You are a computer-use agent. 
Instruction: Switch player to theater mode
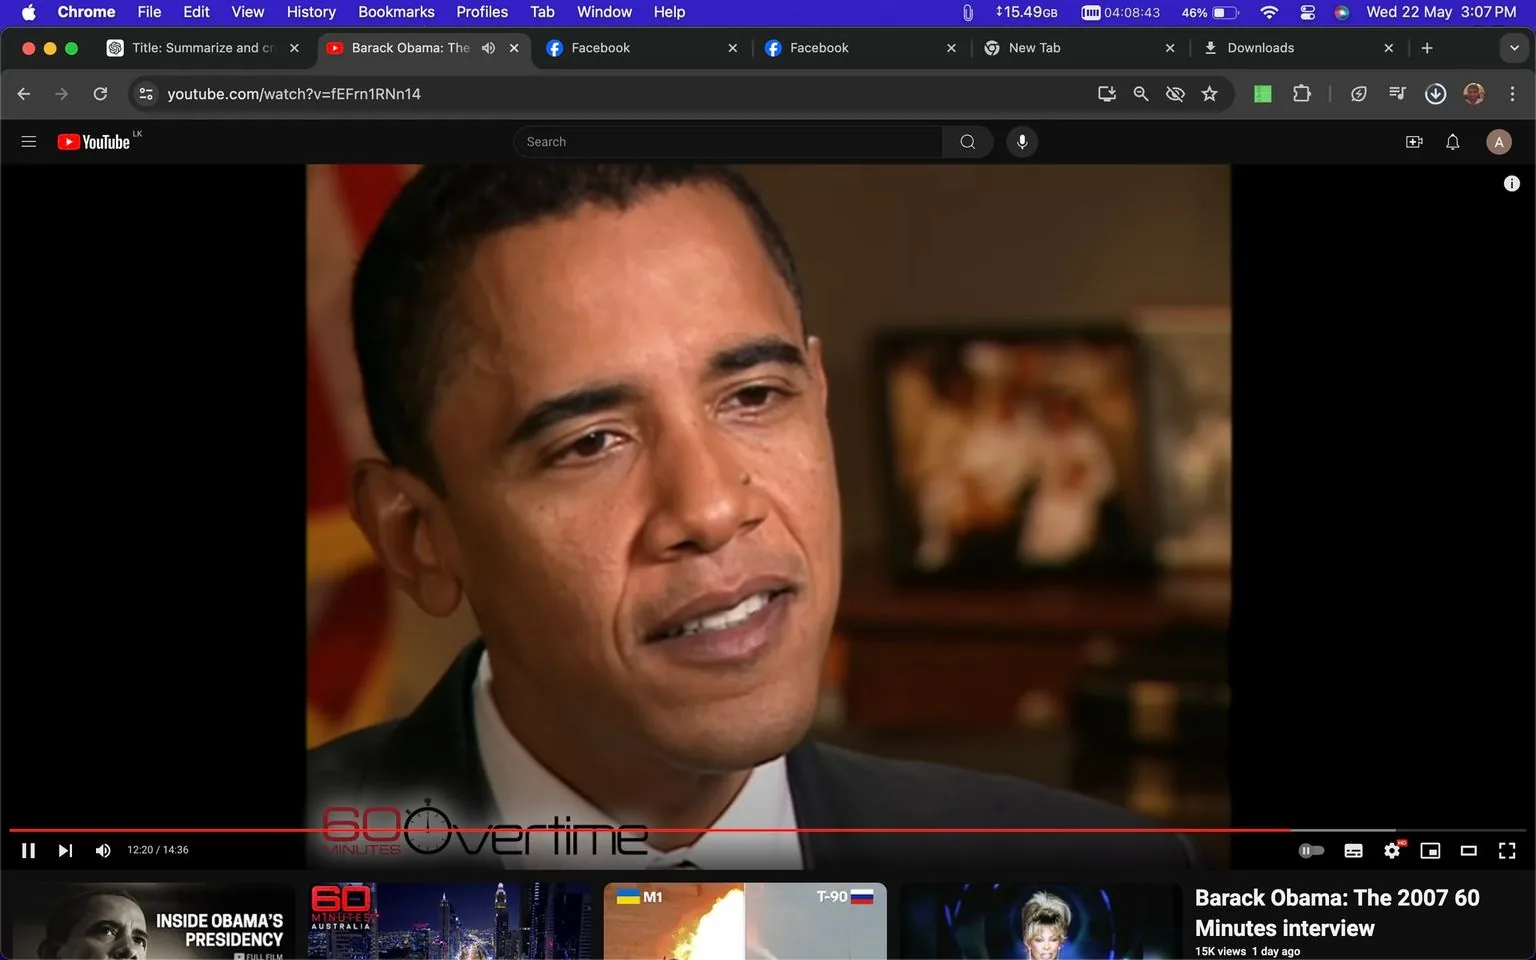coord(1468,850)
